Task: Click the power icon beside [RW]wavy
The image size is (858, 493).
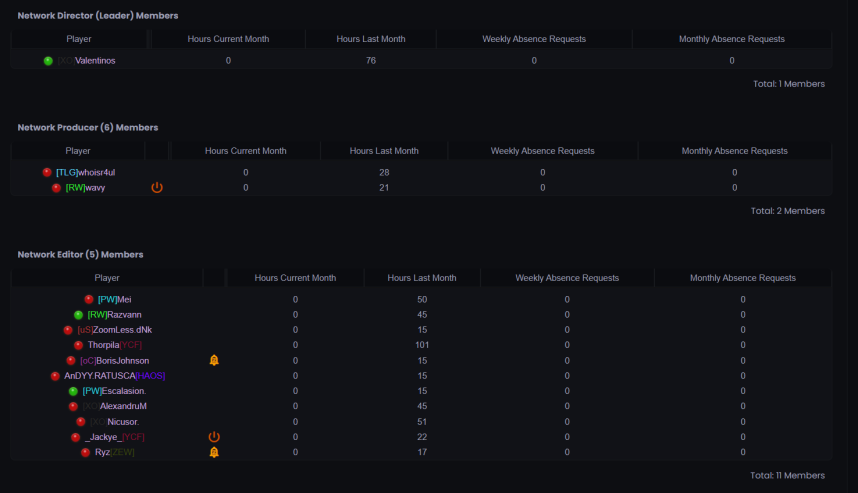Action: [x=157, y=187]
